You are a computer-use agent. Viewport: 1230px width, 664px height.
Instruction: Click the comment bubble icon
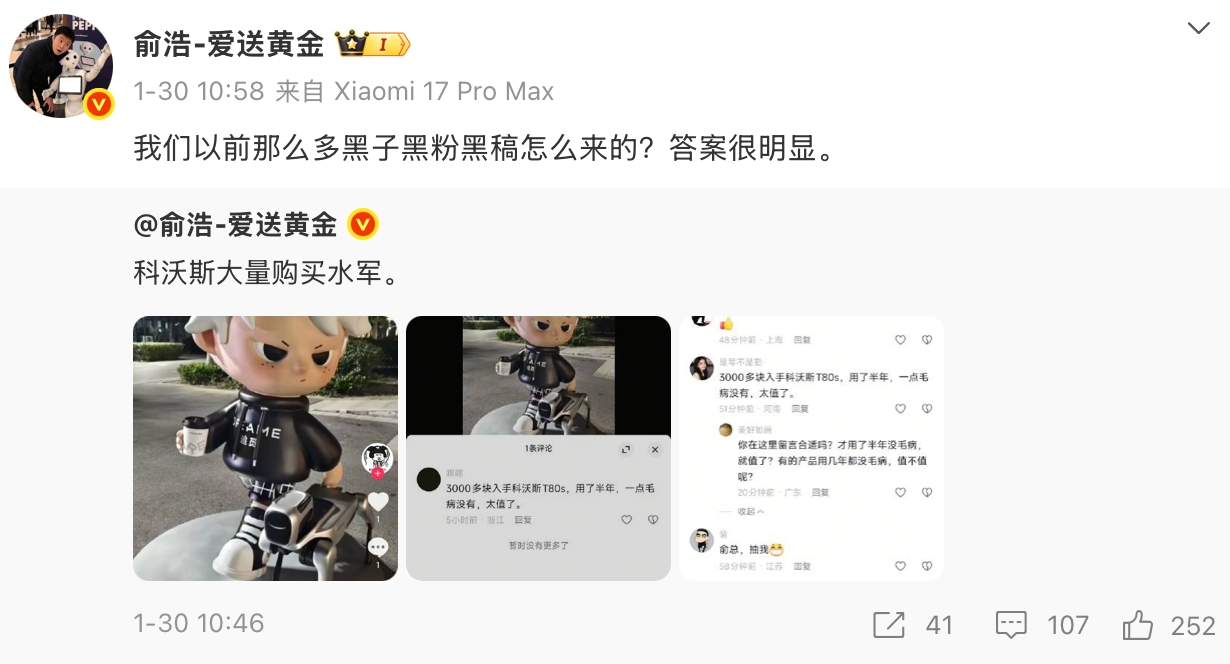click(x=1012, y=626)
